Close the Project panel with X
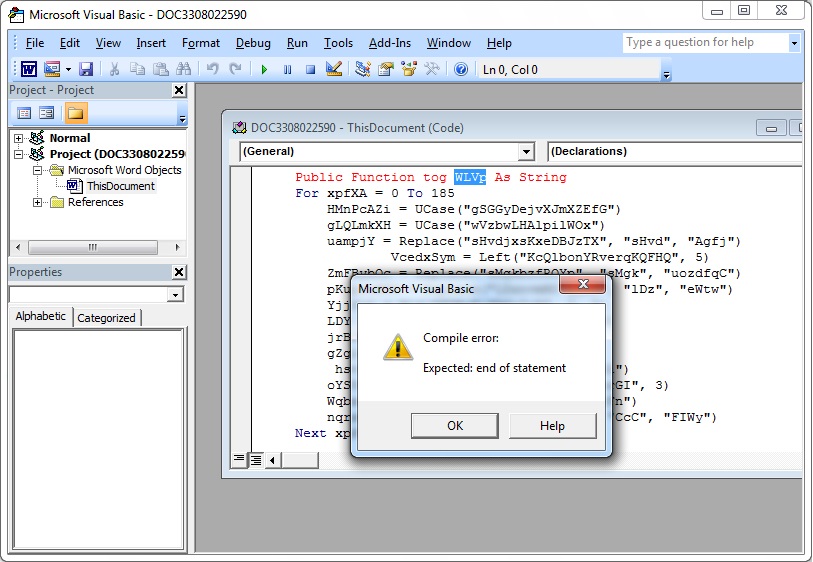813x562 pixels. [179, 90]
